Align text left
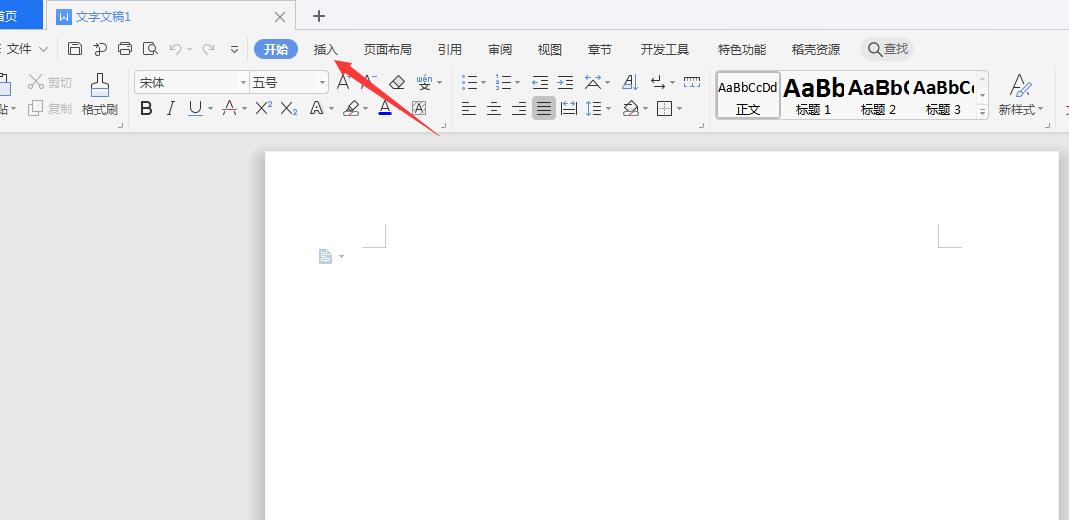Screen dimensions: 1069x520 pos(468,108)
